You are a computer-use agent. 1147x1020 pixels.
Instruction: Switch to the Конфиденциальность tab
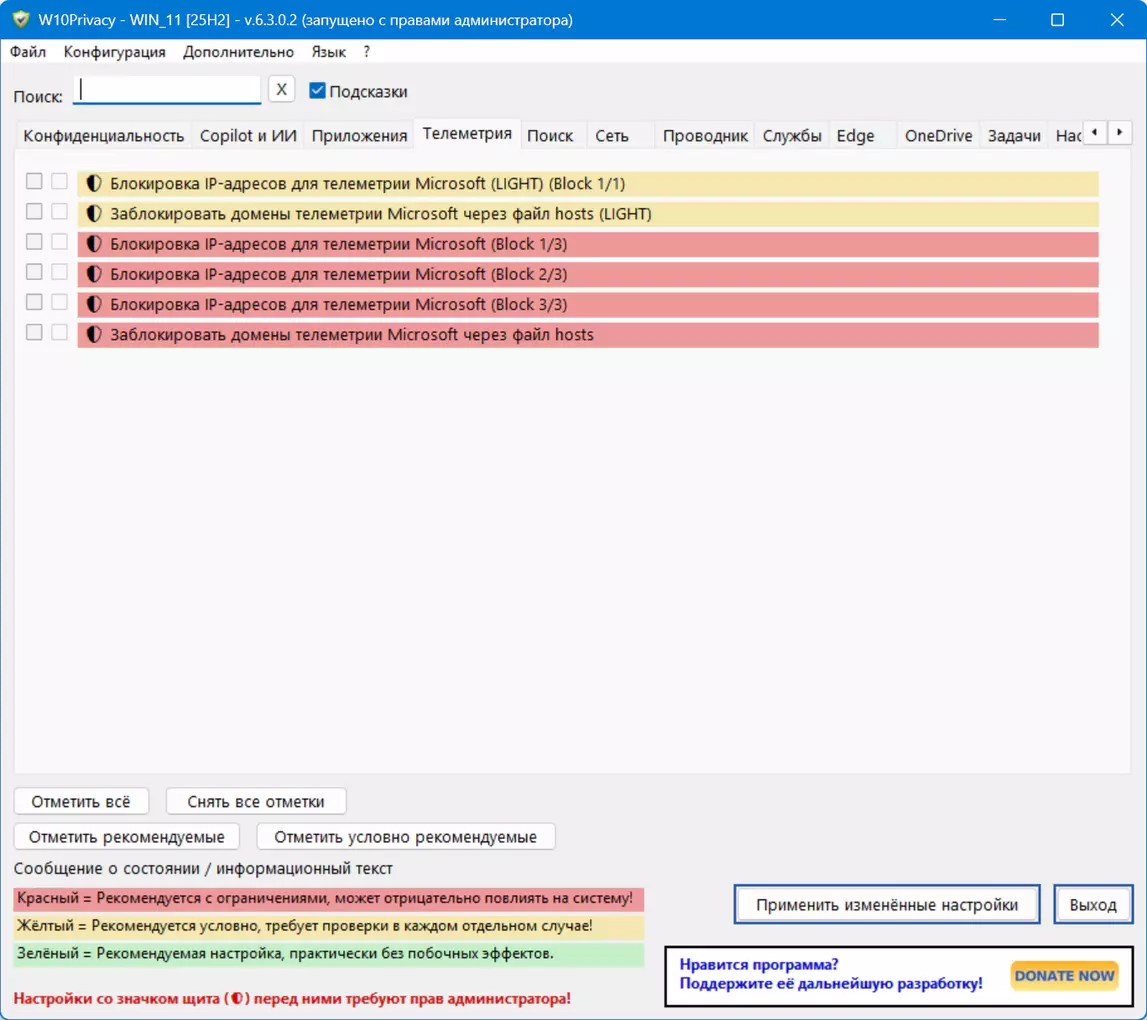[x=103, y=135]
